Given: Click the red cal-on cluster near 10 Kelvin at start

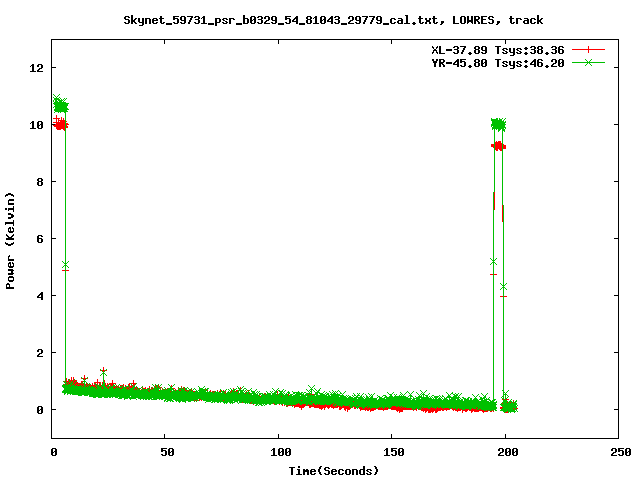Looking at the screenshot, I should coord(61,124).
